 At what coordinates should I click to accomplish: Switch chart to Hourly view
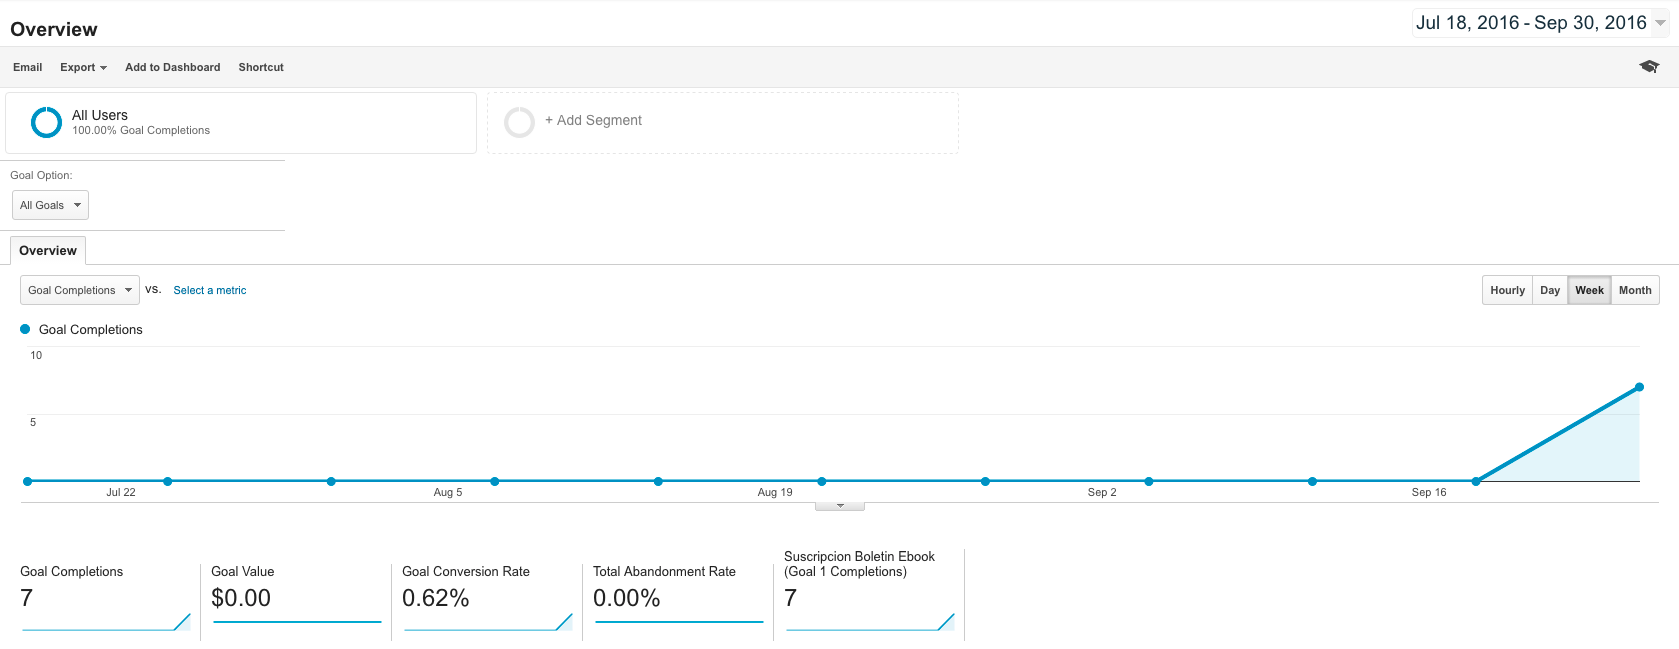pos(1507,290)
